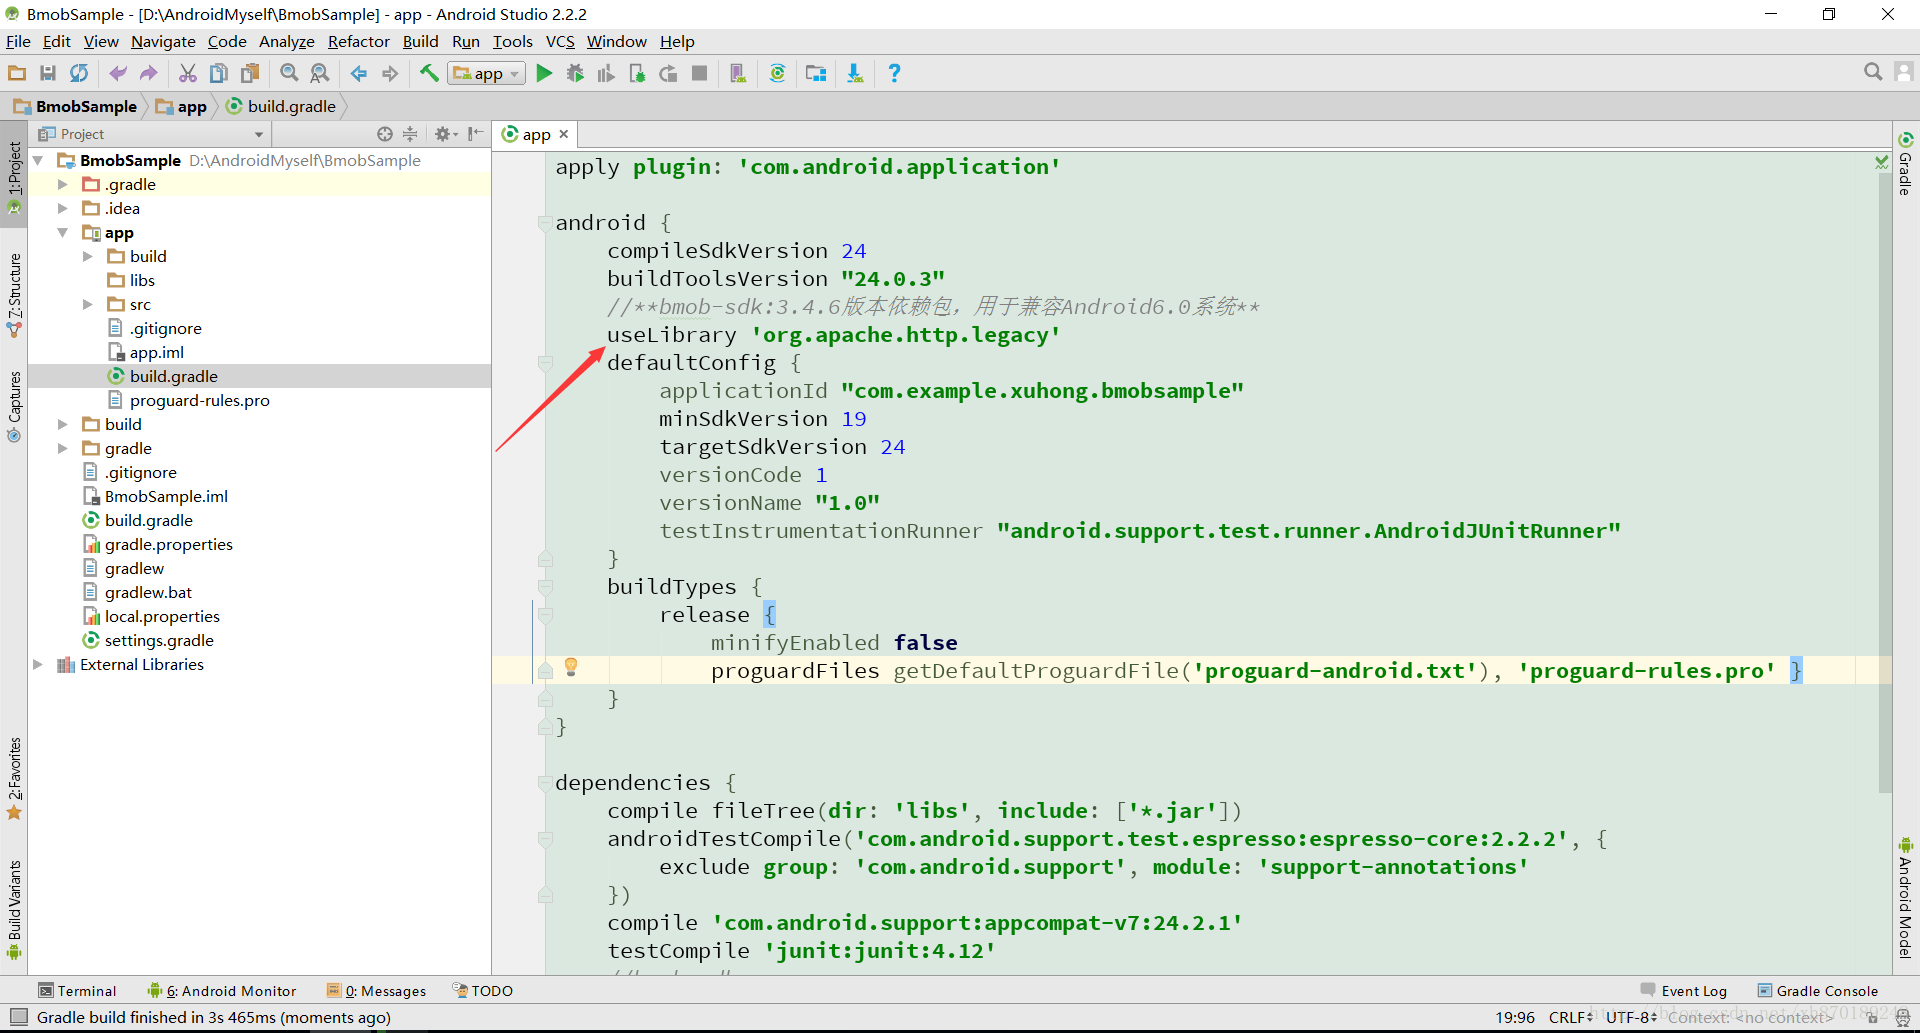1920x1033 pixels.
Task: Collapse the app module folder
Action: (62, 232)
